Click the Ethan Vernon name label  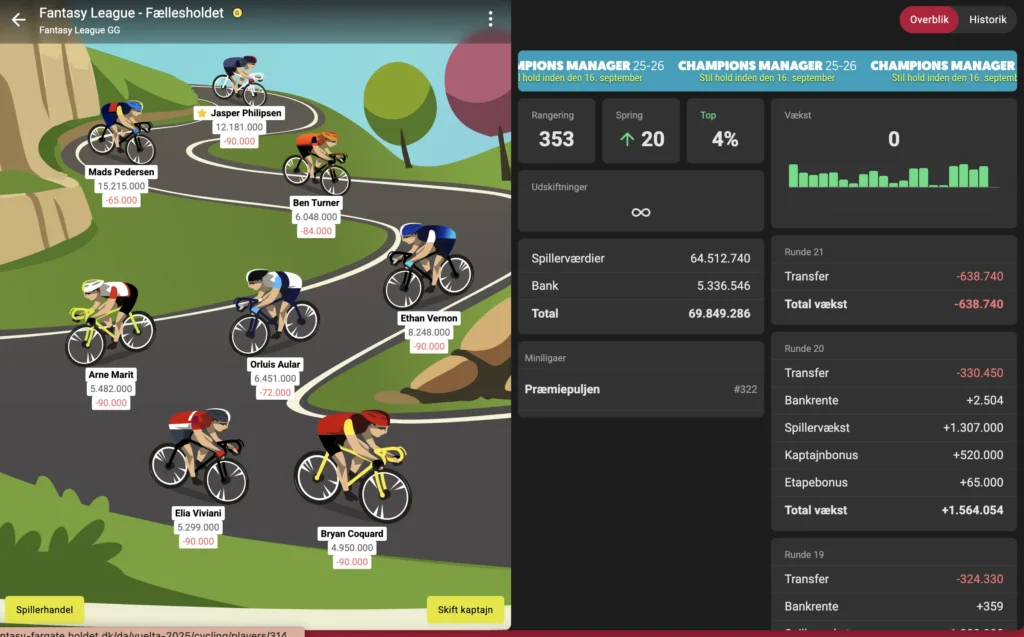(428, 318)
